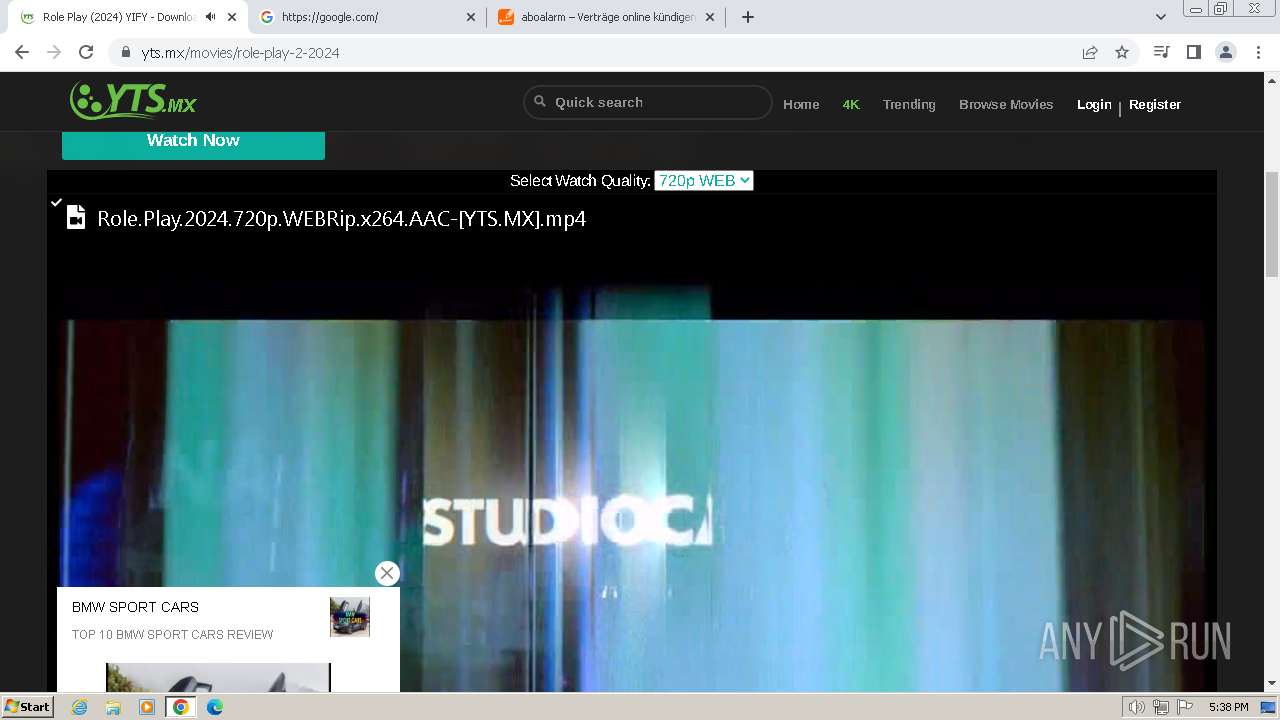
Task: Click the Login link
Action: click(x=1094, y=104)
